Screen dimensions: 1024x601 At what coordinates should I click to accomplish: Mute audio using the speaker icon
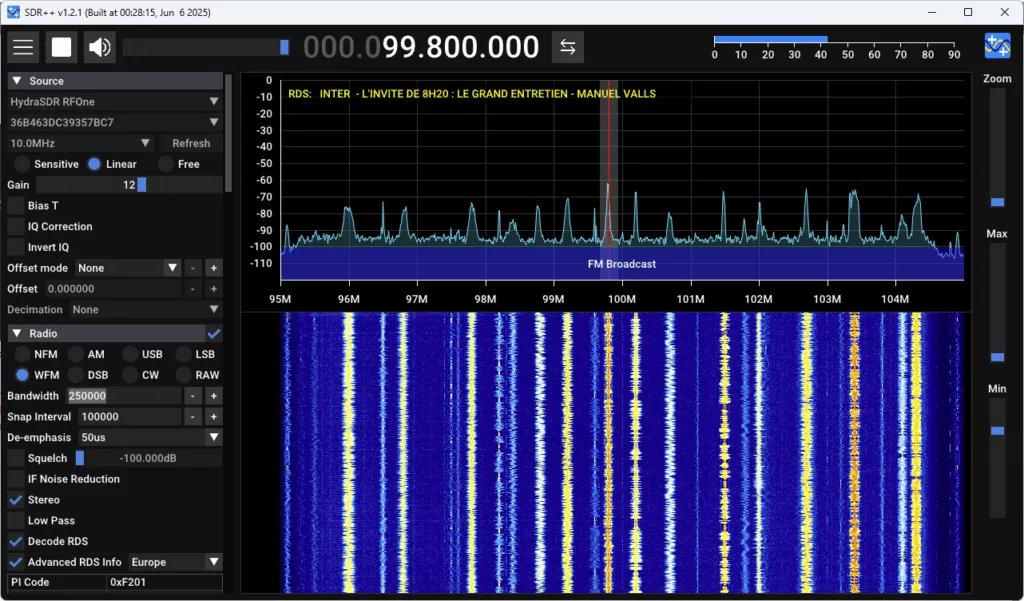pyautogui.click(x=99, y=46)
